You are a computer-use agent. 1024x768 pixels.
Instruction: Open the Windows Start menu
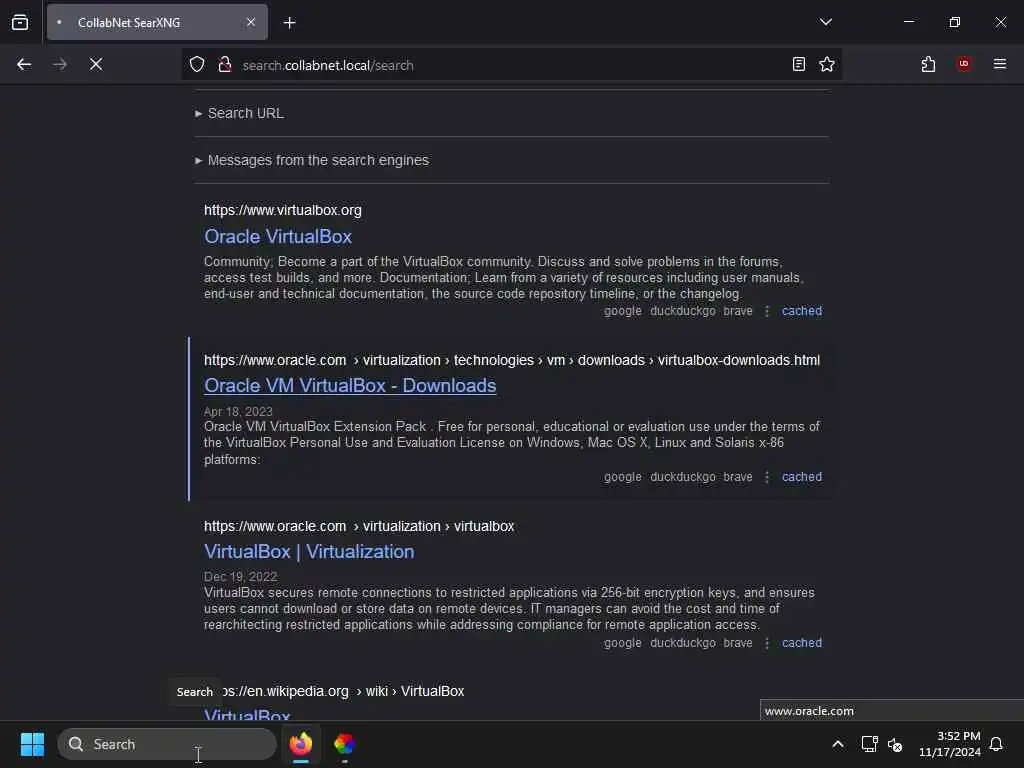(32, 744)
